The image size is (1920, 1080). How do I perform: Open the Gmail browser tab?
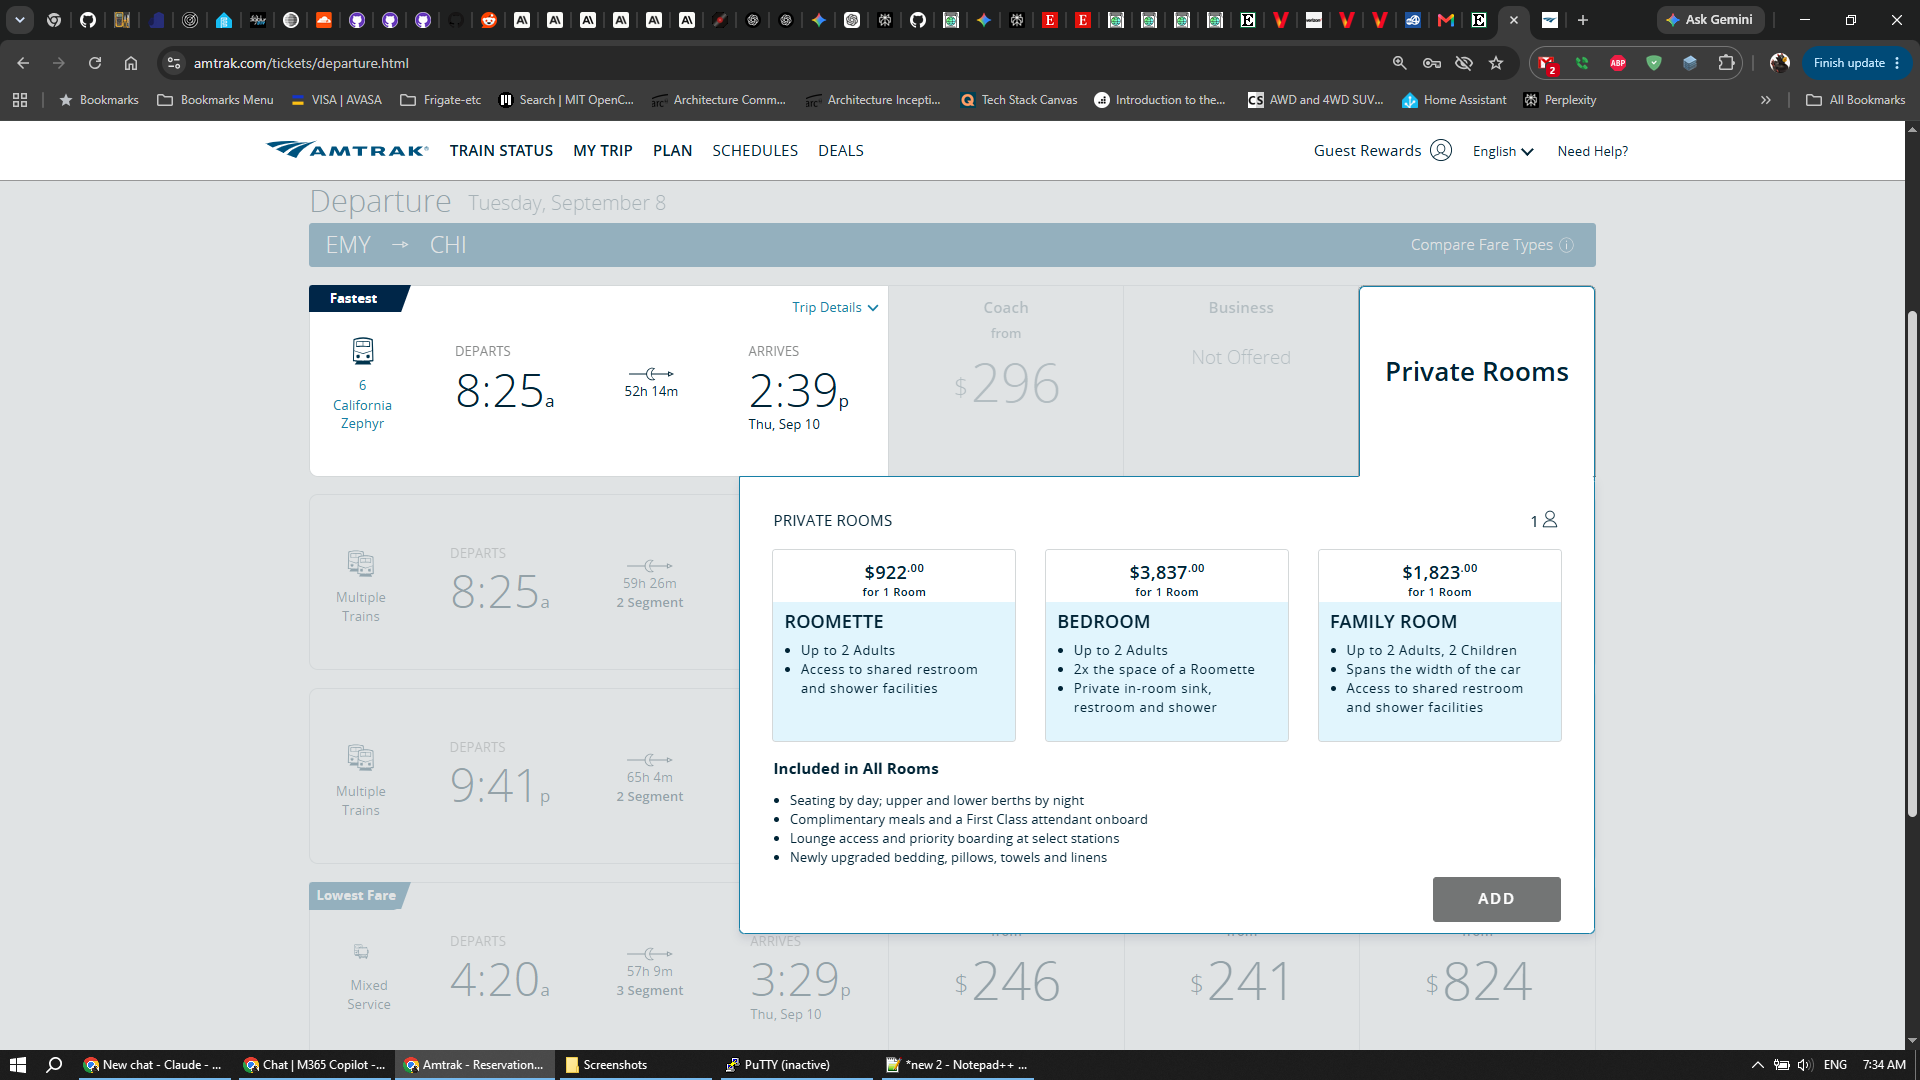(x=1446, y=20)
